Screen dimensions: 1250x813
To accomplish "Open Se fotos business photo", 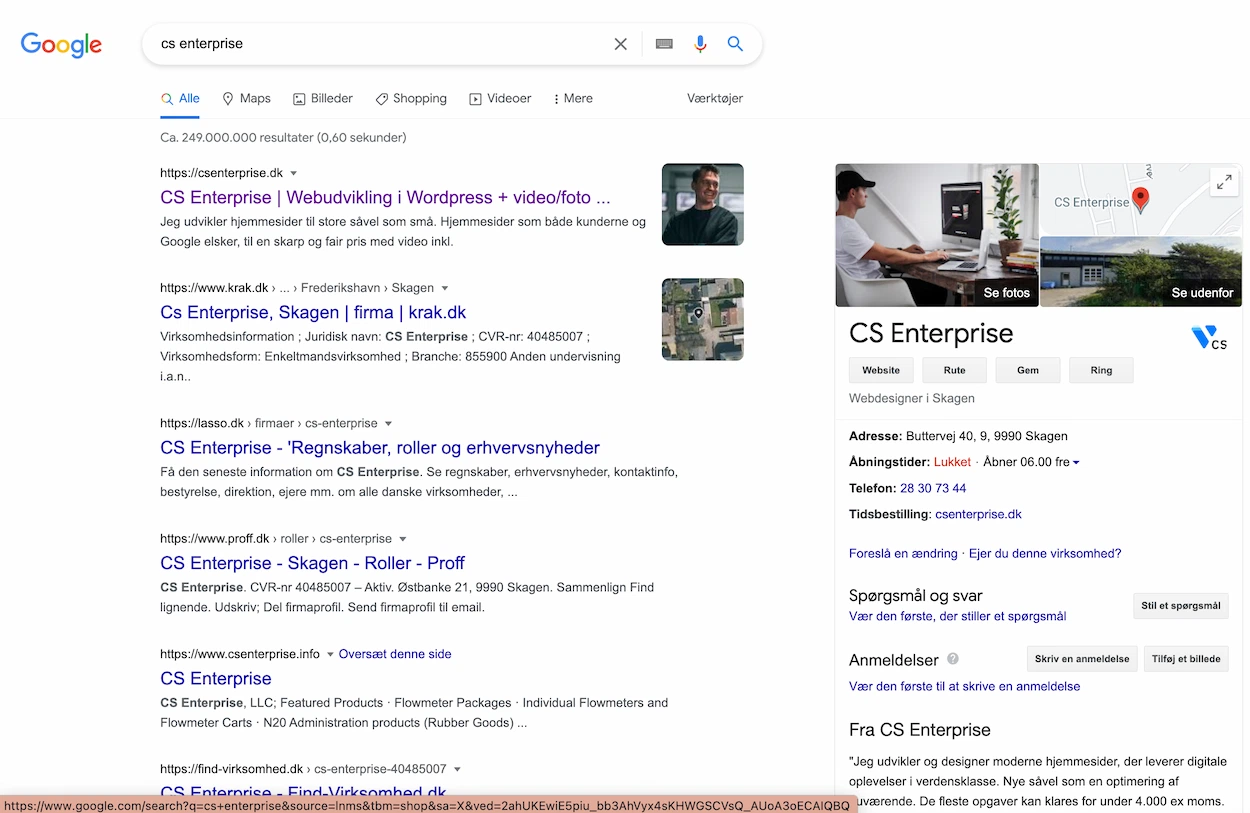I will click(937, 235).
